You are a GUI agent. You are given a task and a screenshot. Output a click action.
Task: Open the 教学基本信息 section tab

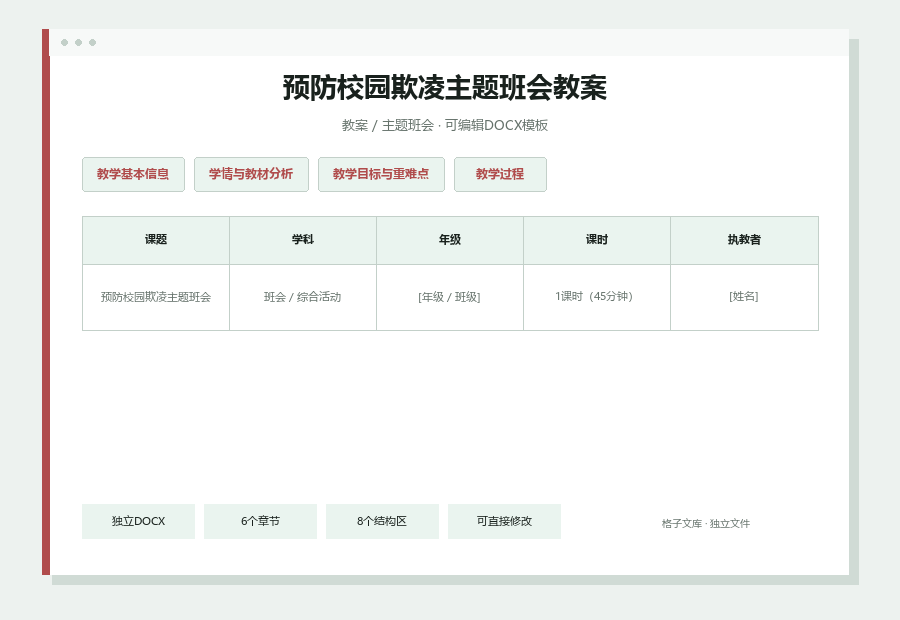133,175
